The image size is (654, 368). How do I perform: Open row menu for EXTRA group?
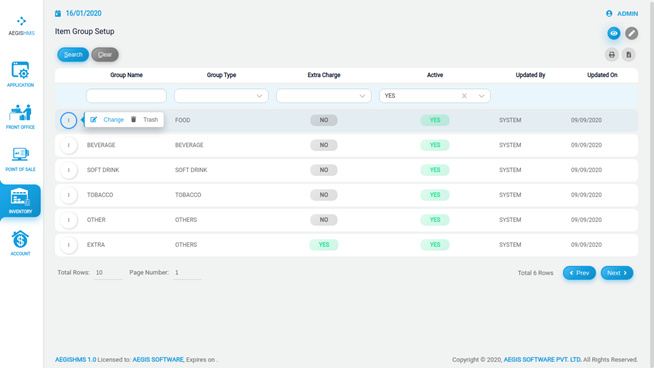[x=68, y=245]
